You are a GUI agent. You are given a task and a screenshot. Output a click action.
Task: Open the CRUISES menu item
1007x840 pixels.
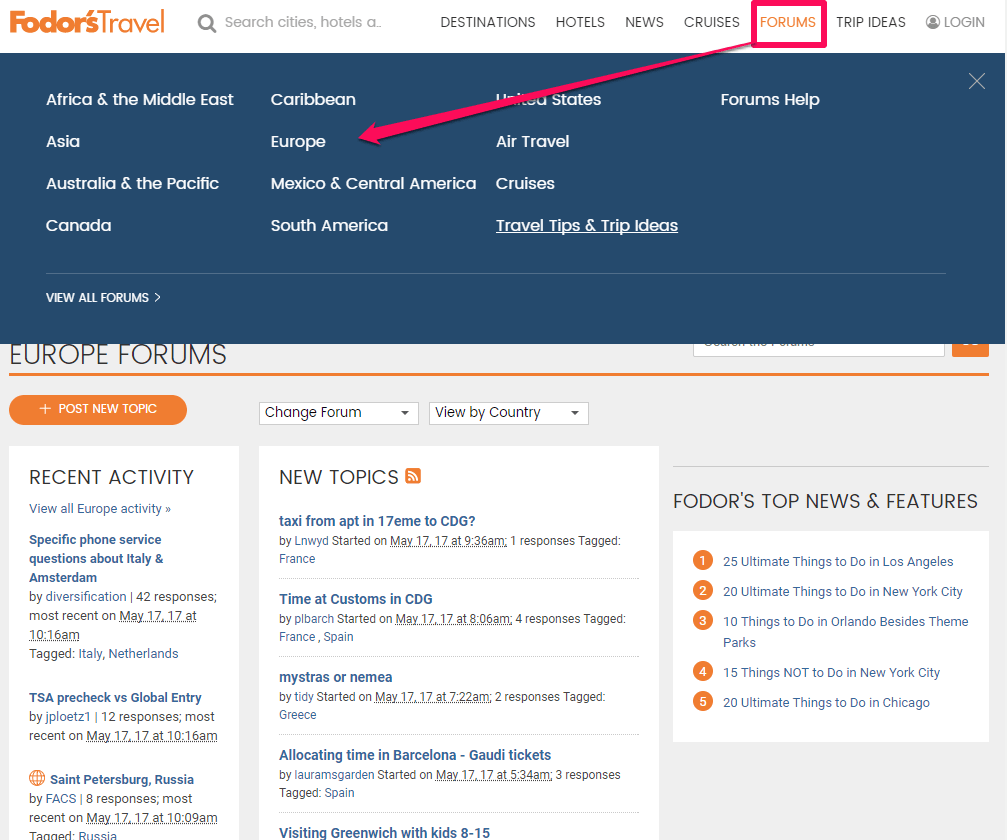[x=711, y=22]
